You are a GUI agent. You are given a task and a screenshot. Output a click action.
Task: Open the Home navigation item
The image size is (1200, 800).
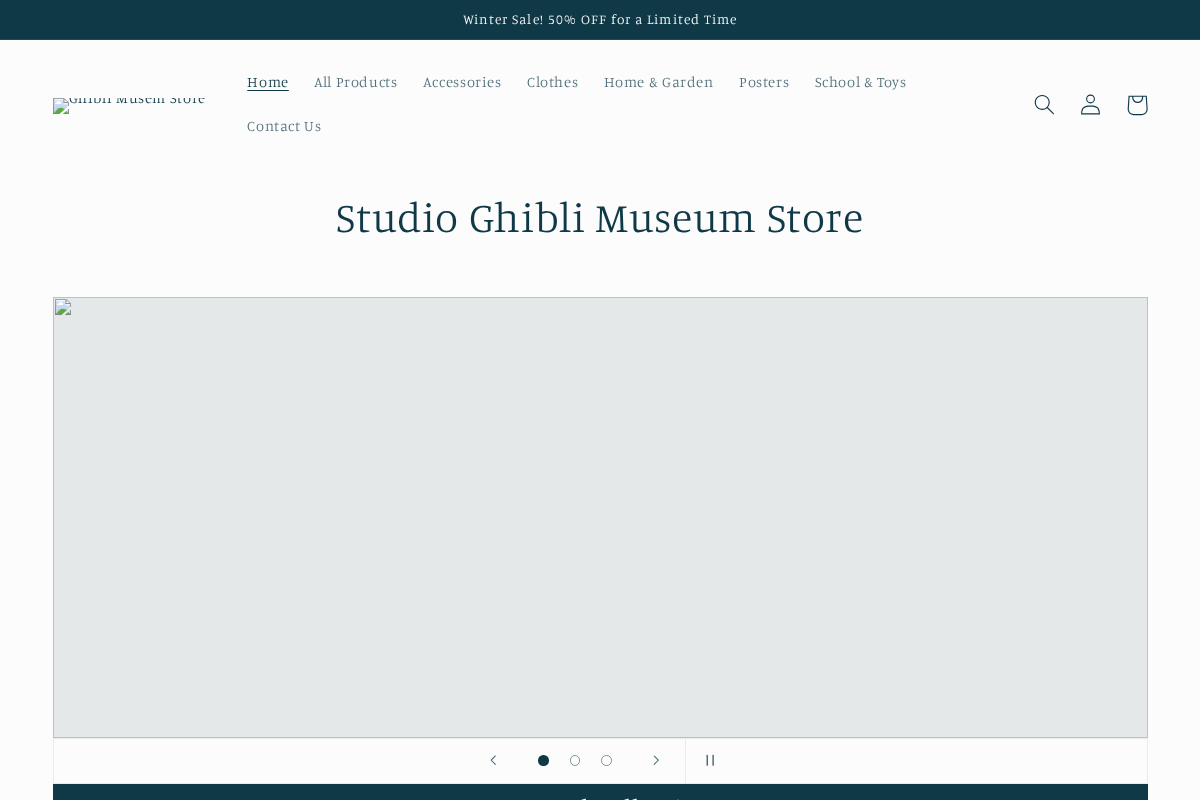pos(268,82)
